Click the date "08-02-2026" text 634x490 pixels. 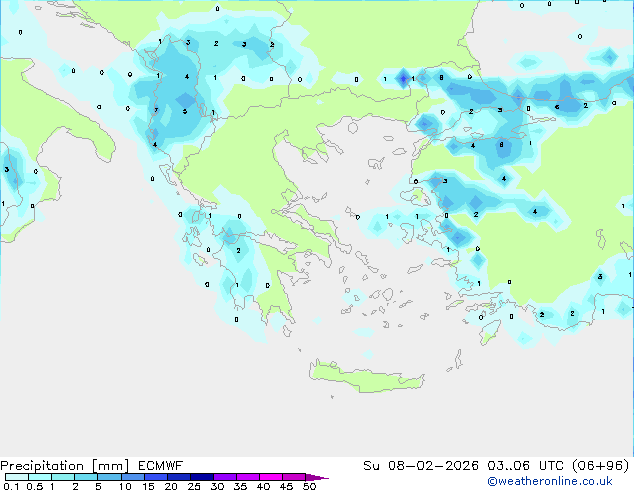(x=433, y=466)
